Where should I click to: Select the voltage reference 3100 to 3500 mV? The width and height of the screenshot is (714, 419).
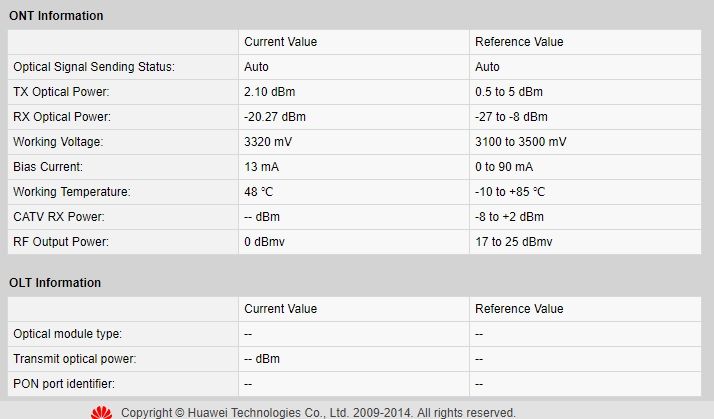pyautogui.click(x=521, y=142)
